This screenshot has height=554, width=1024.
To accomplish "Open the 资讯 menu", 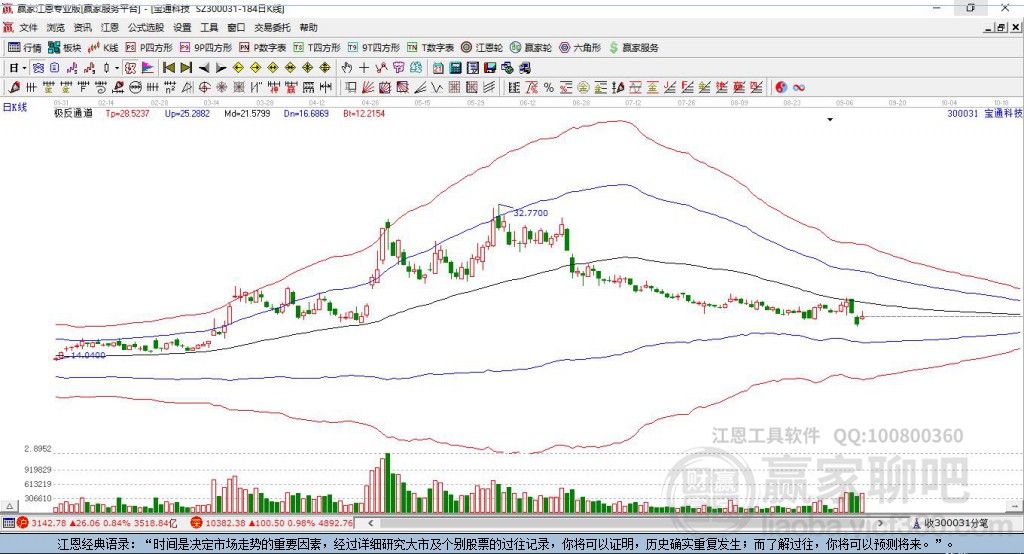I will click(82, 27).
